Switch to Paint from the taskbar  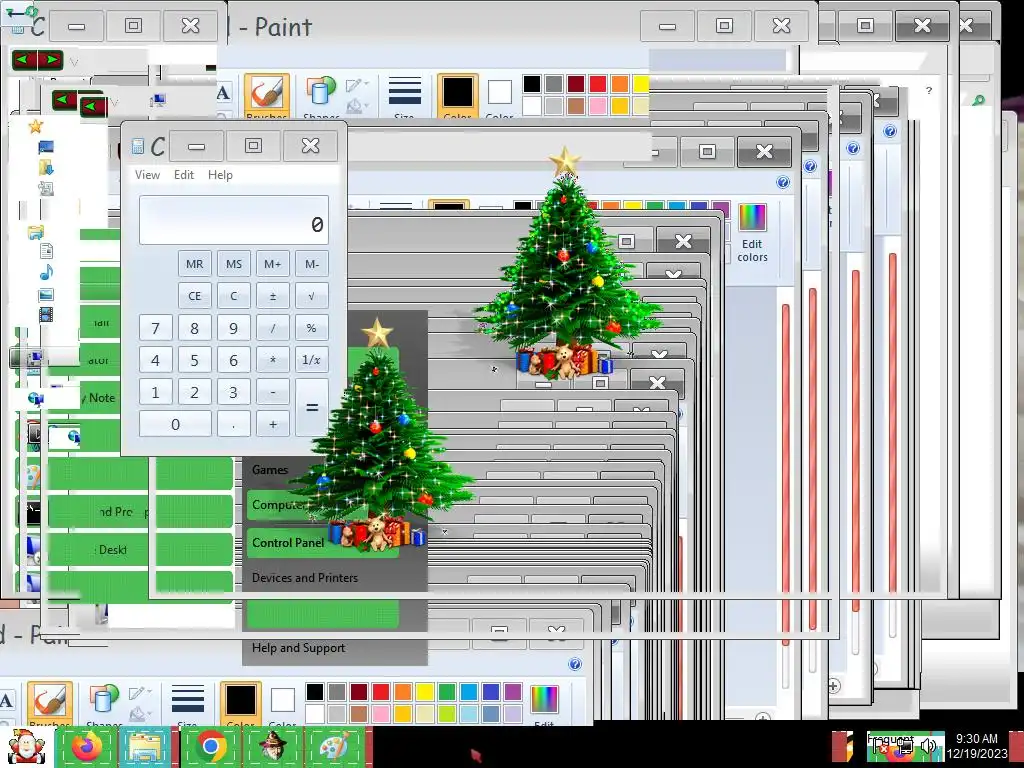[334, 746]
